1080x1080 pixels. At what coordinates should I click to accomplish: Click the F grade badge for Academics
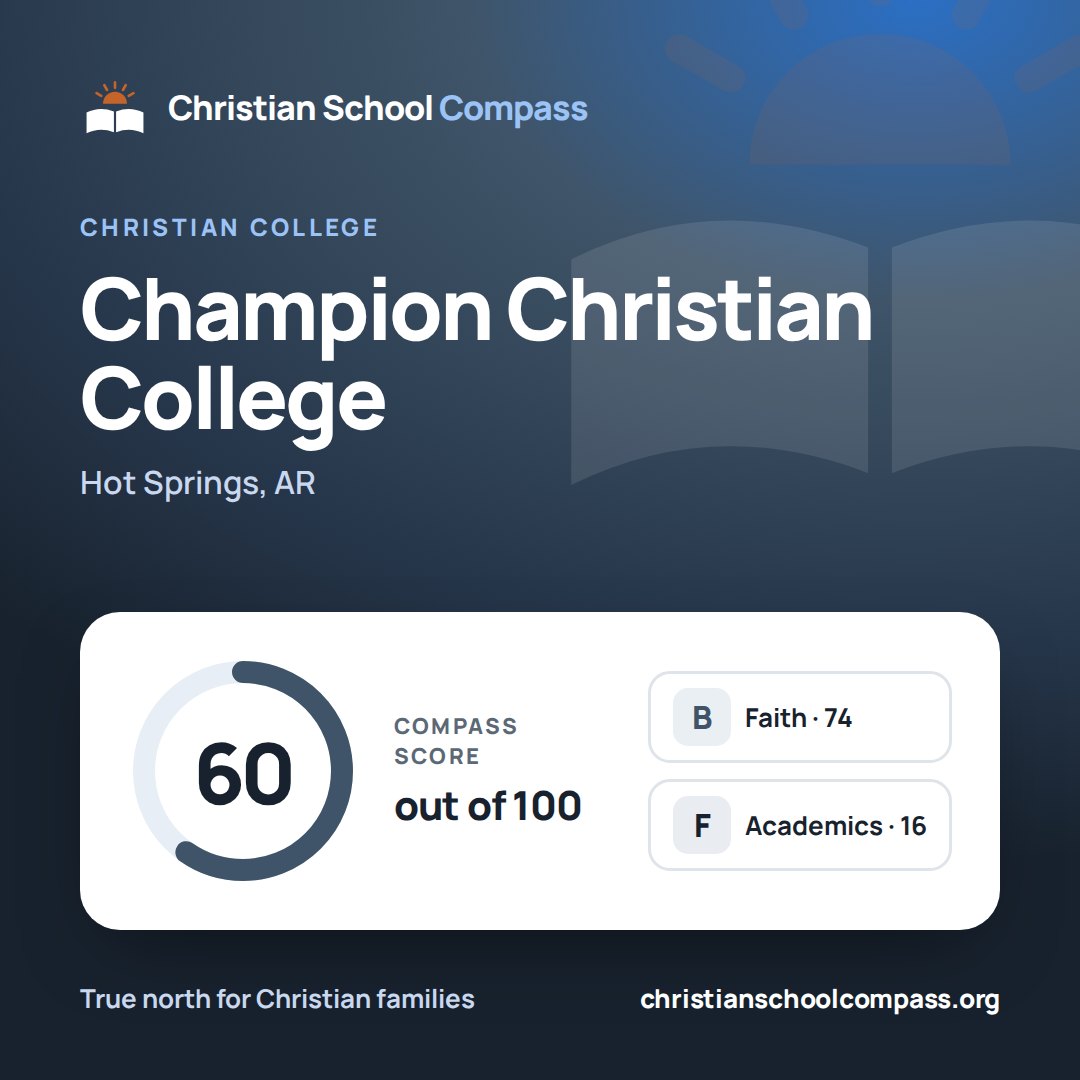[701, 825]
